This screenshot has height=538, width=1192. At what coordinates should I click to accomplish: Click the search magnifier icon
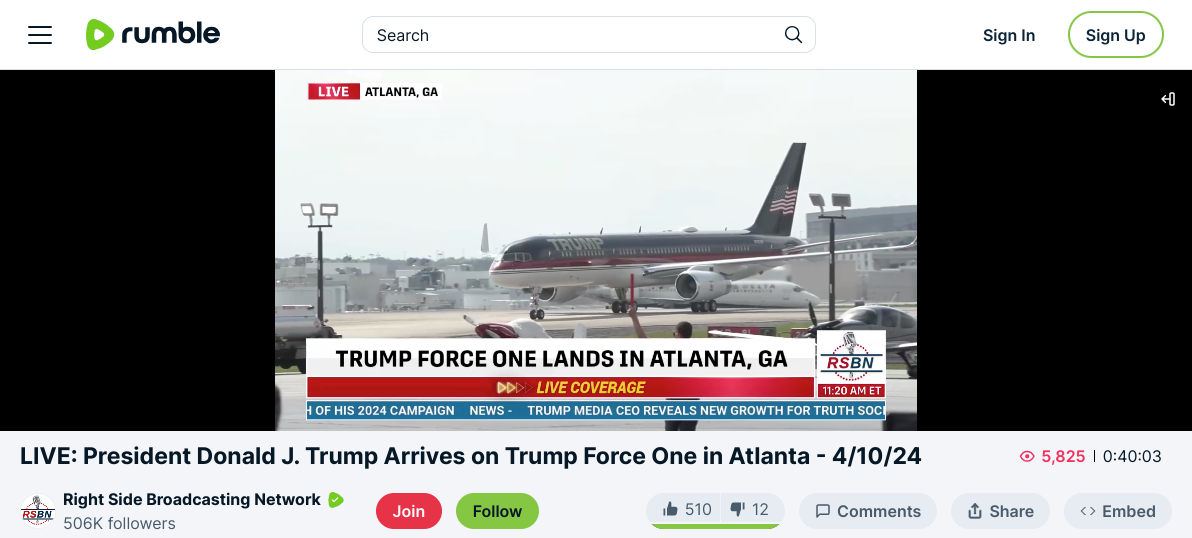tap(793, 35)
